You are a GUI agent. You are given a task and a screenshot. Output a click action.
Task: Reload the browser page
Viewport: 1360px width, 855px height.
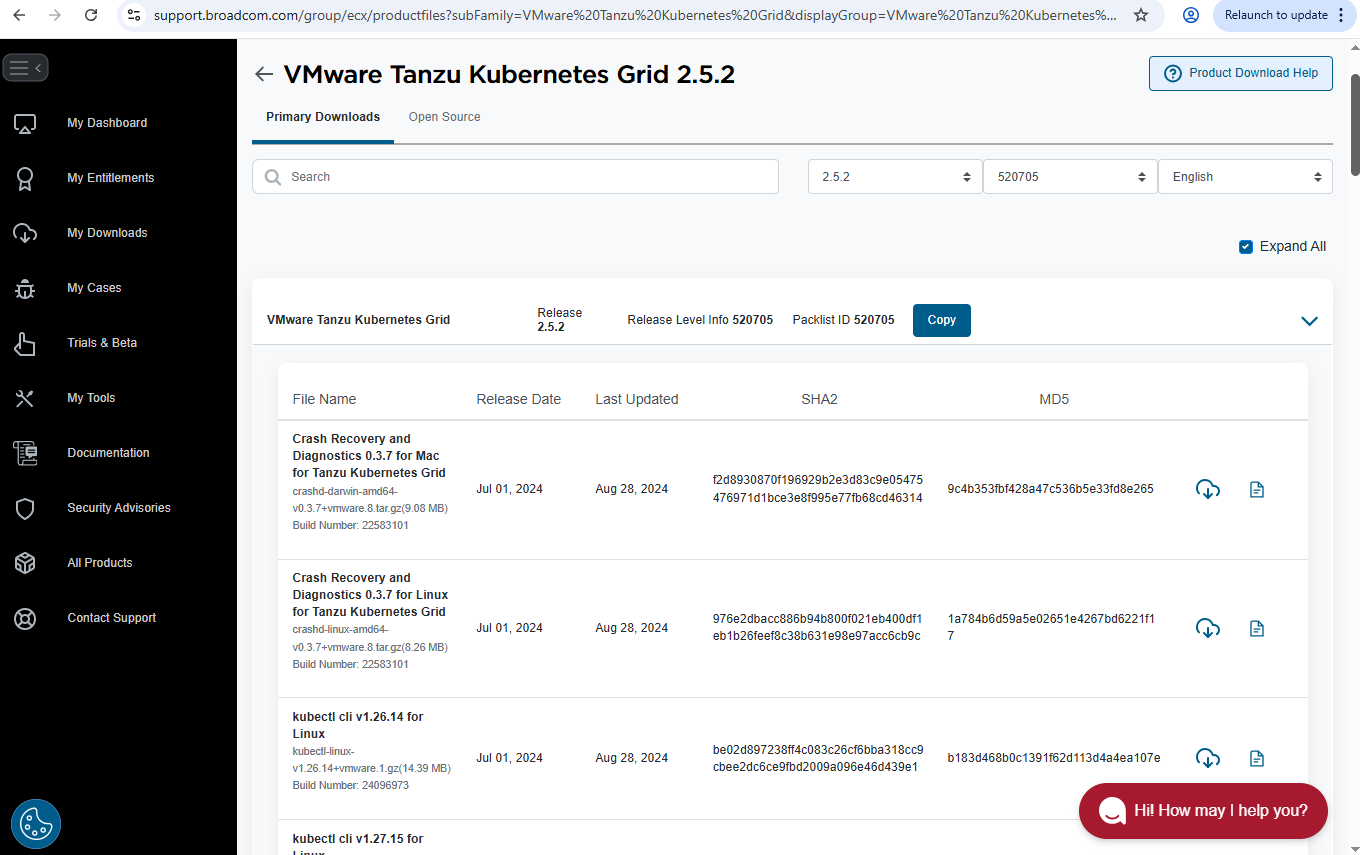click(91, 15)
